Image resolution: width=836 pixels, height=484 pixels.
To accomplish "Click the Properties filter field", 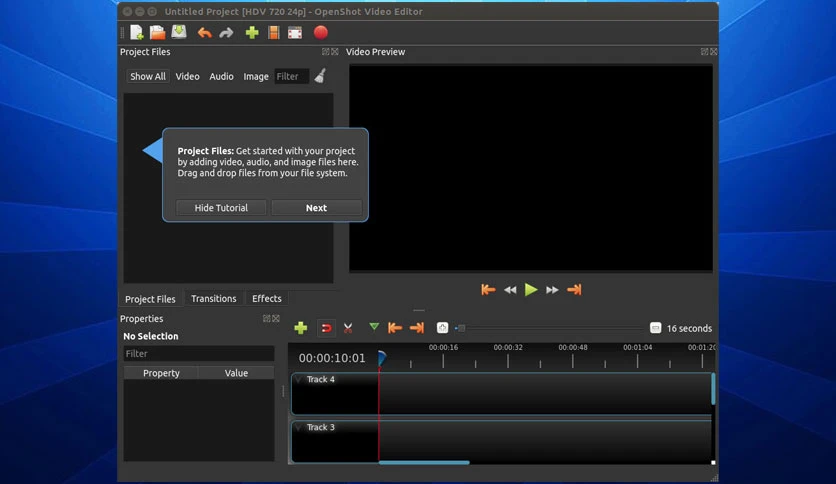I will click(x=198, y=353).
